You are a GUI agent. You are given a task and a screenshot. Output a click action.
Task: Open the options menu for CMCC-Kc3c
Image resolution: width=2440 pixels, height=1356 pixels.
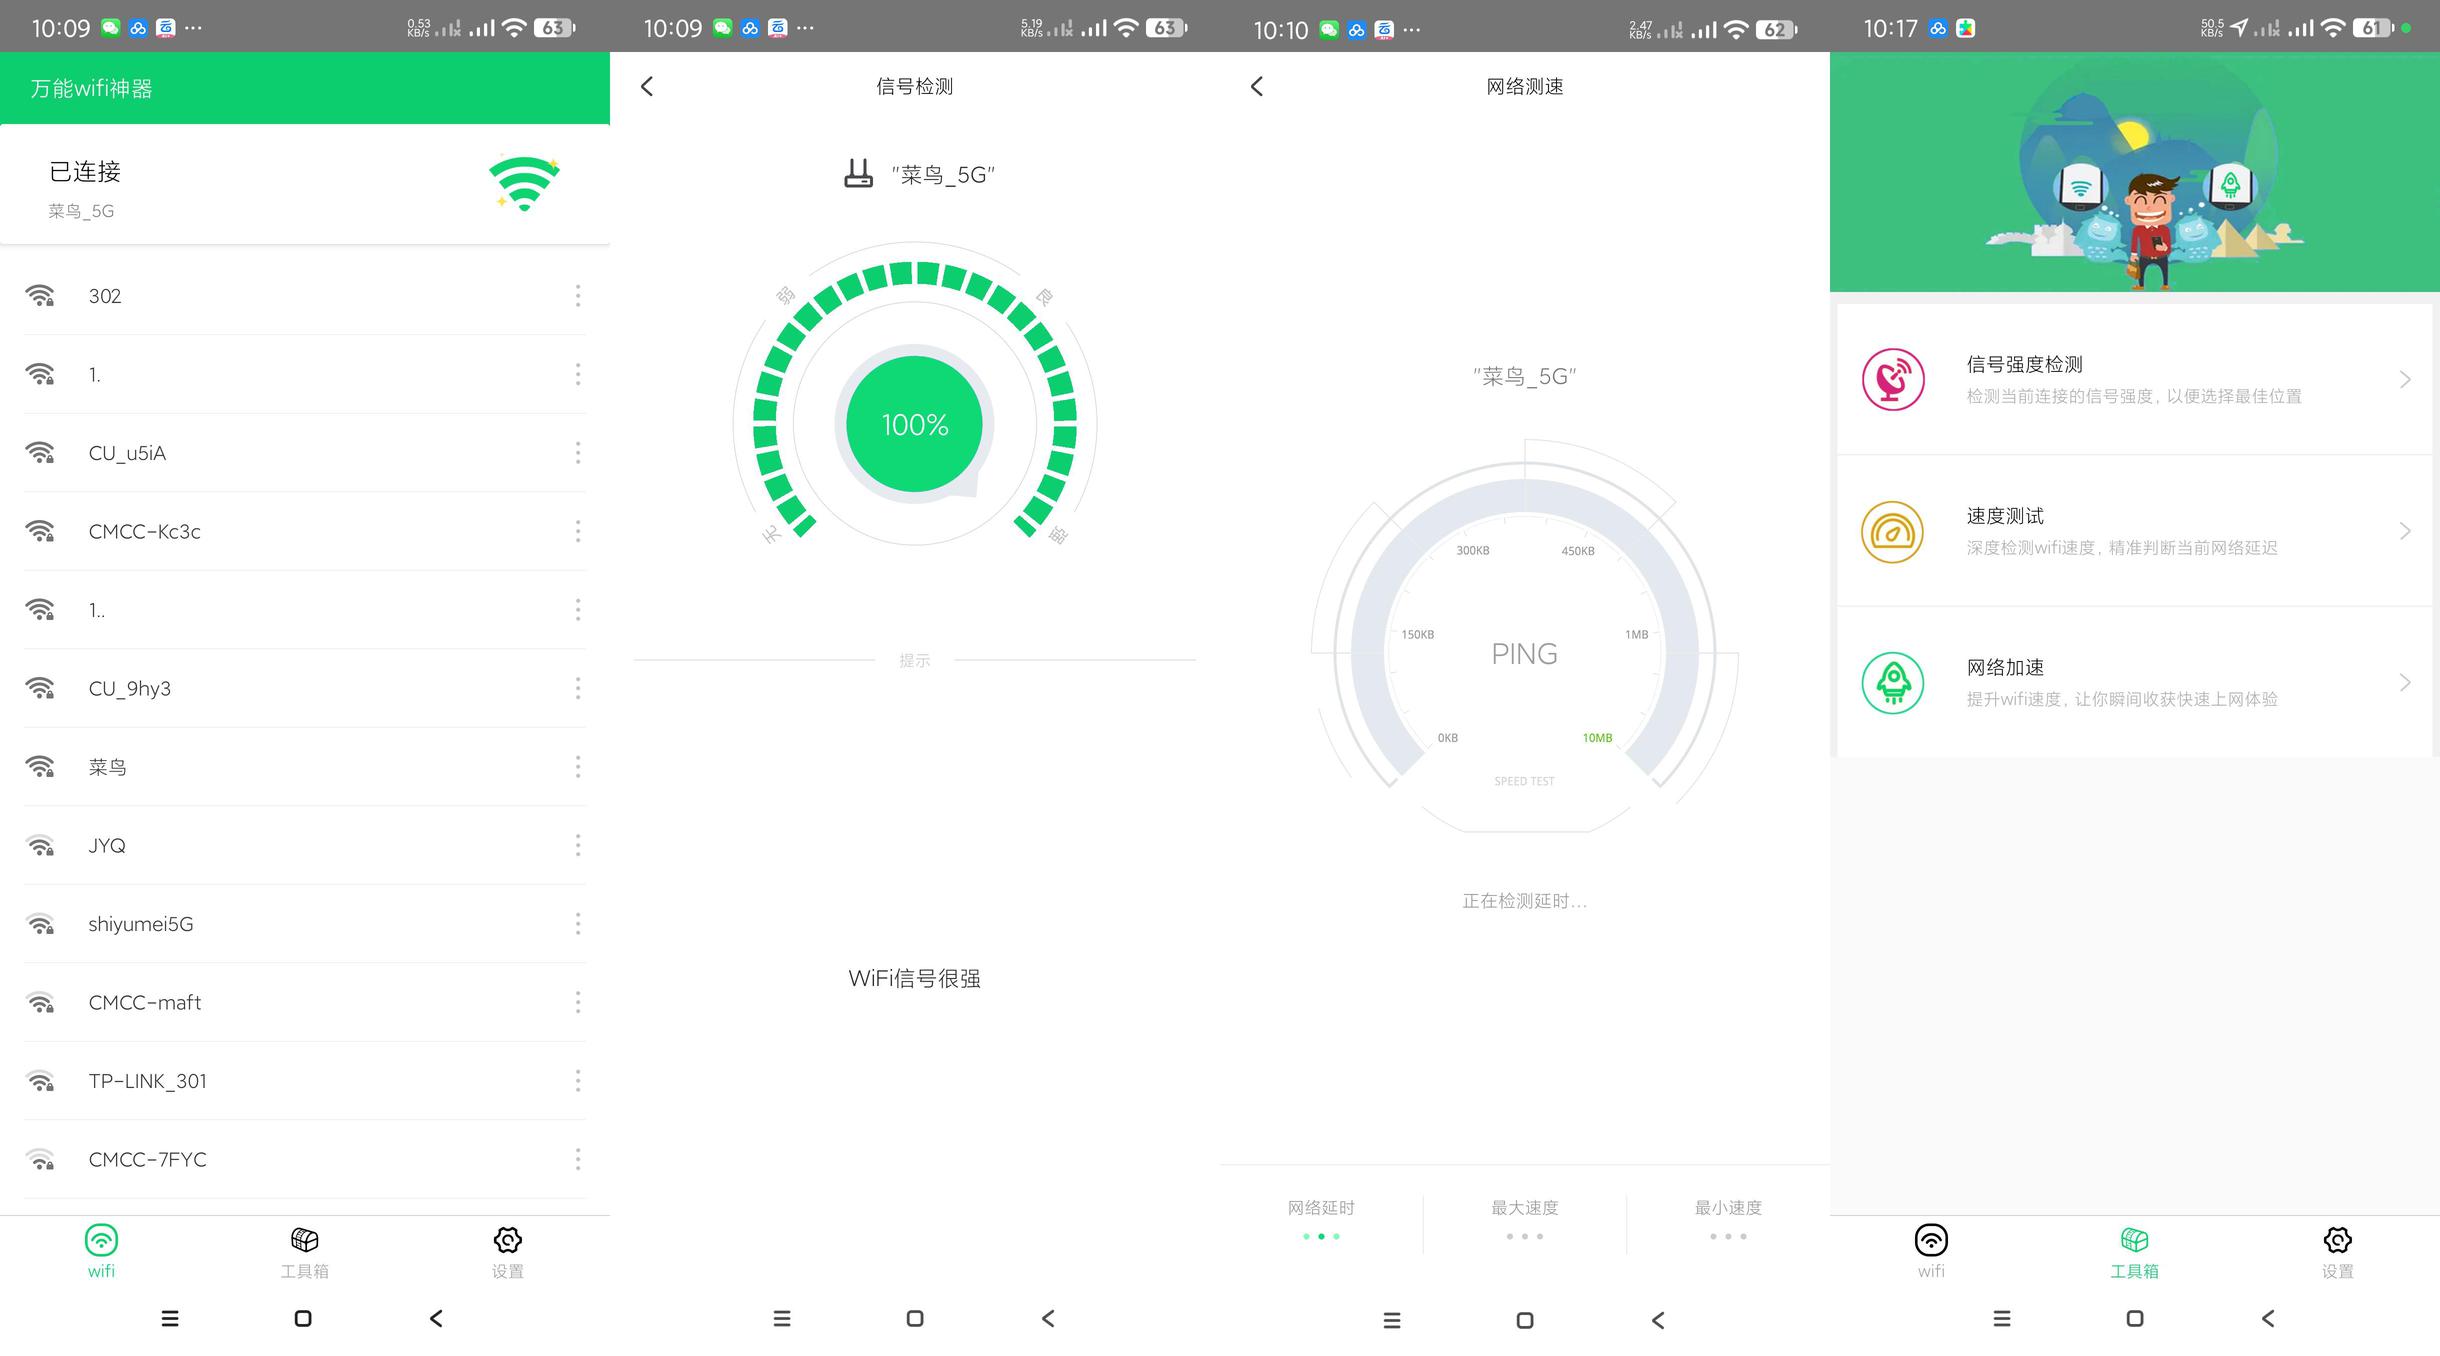(577, 532)
